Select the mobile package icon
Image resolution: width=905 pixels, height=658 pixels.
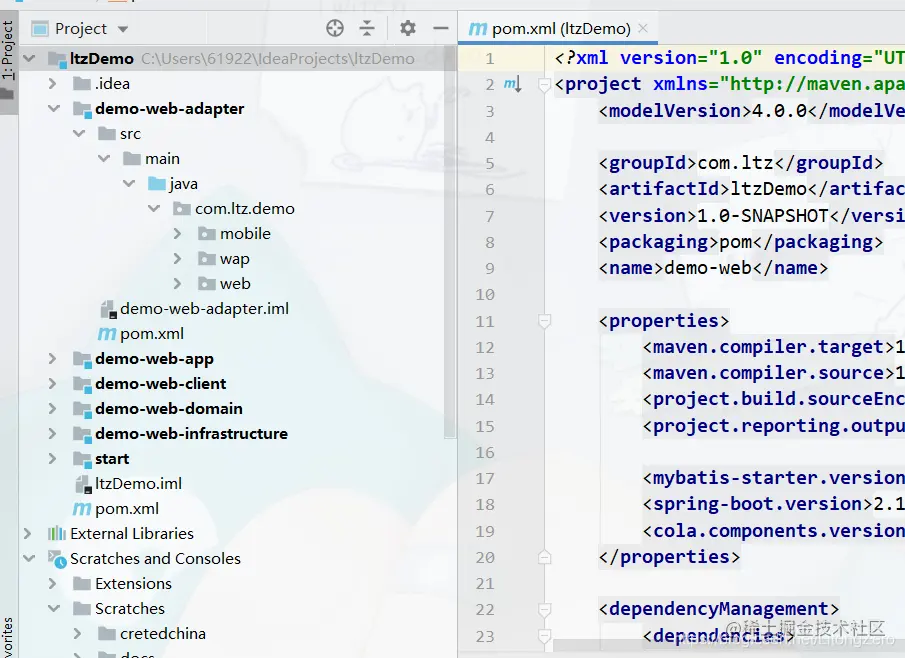pos(207,234)
